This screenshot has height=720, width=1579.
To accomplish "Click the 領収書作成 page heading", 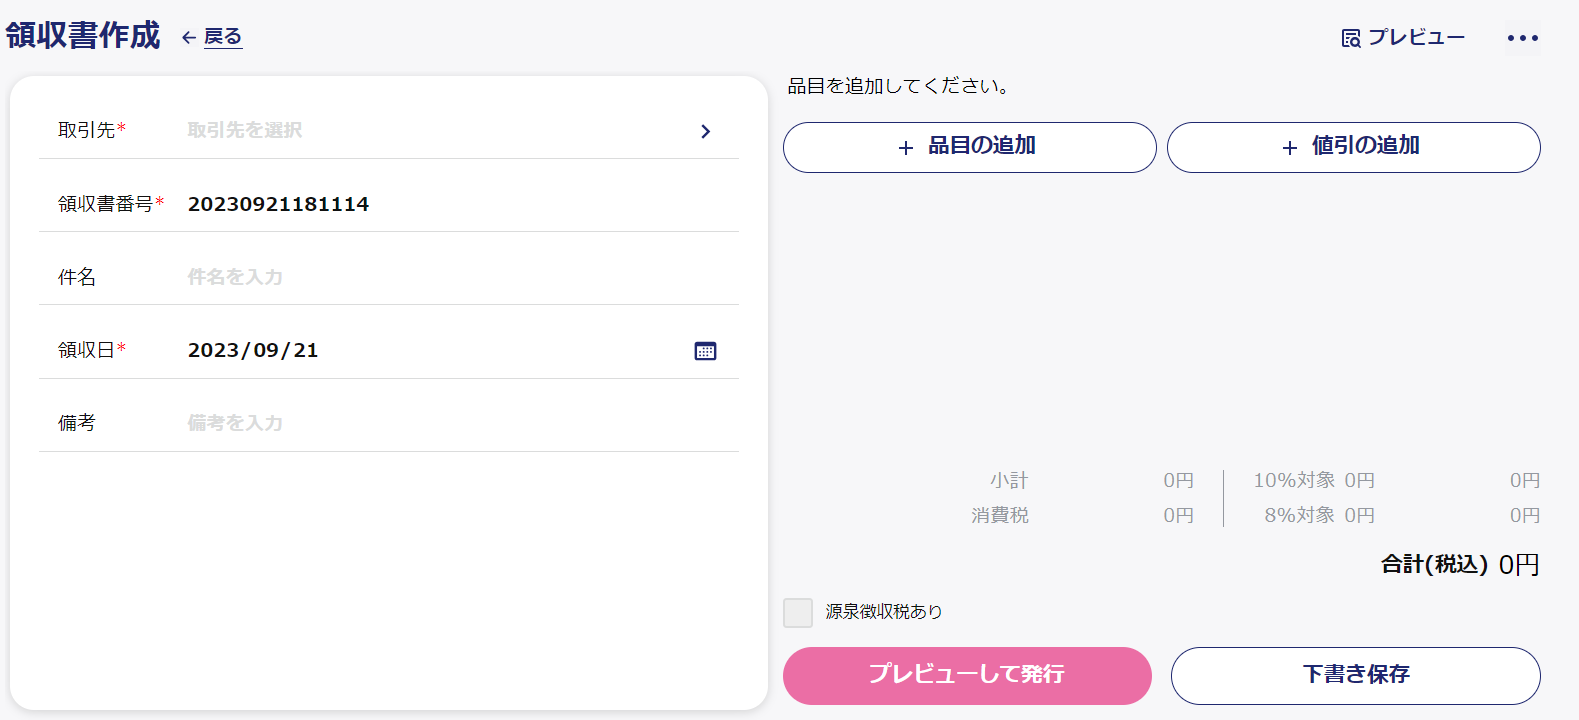I will pyautogui.click(x=83, y=35).
